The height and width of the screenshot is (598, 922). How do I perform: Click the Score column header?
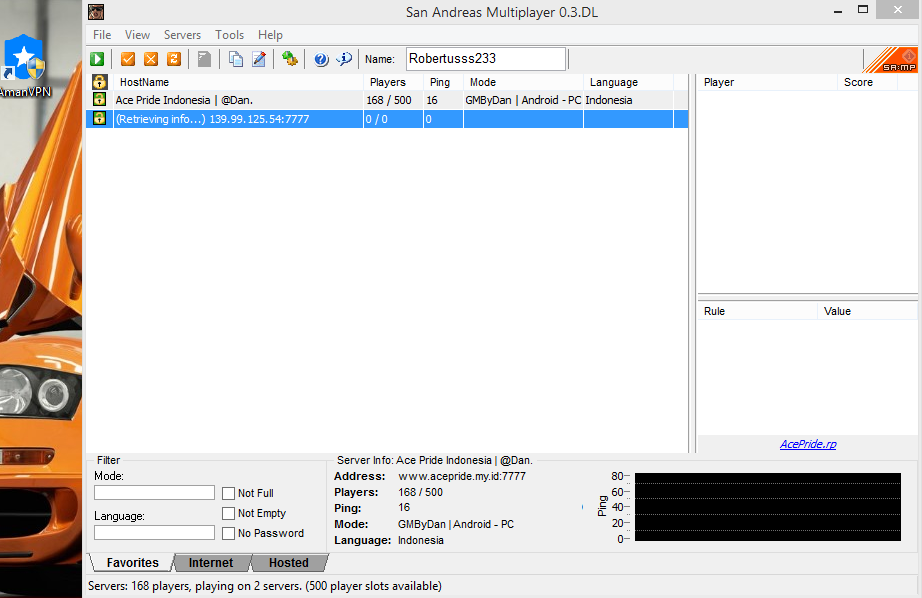[x=867, y=82]
